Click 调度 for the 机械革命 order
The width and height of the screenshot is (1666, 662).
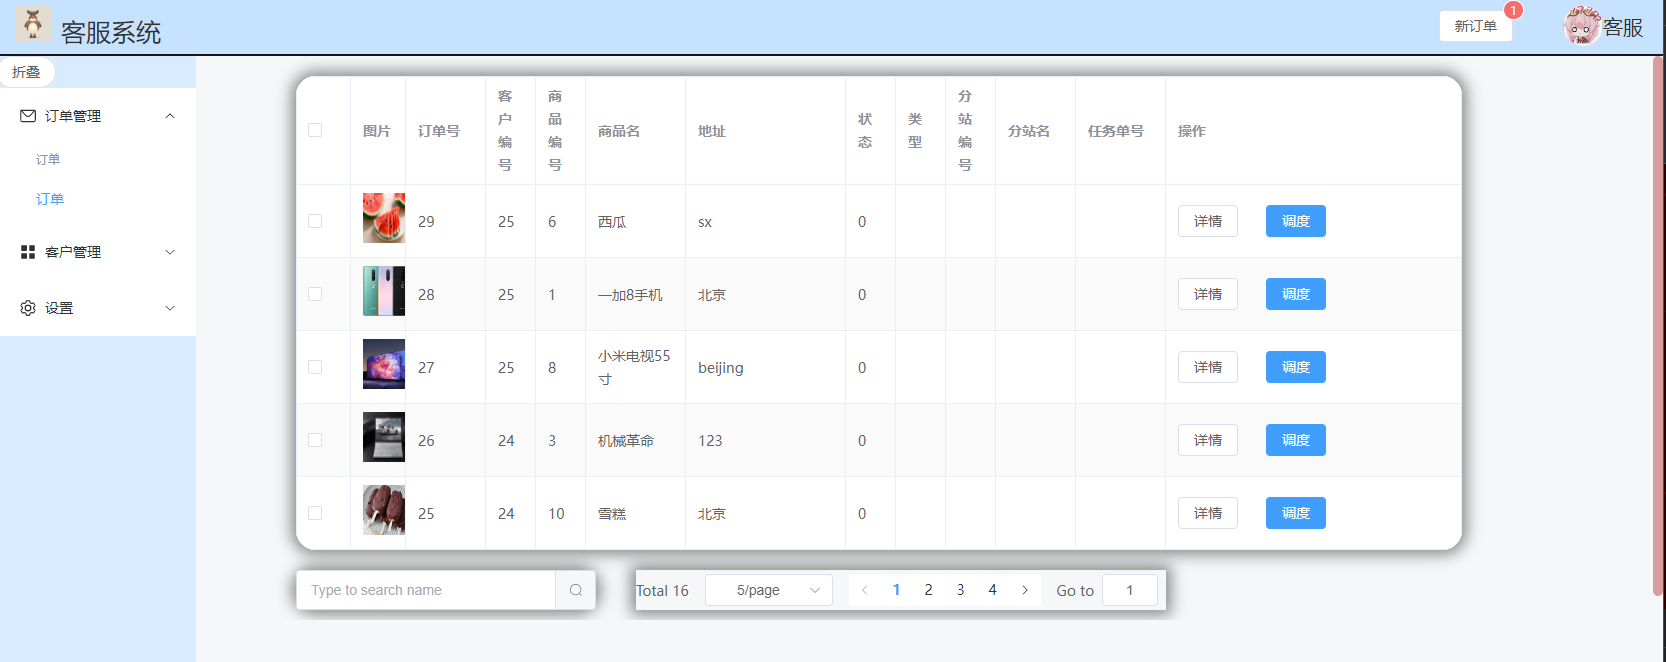[1296, 440]
